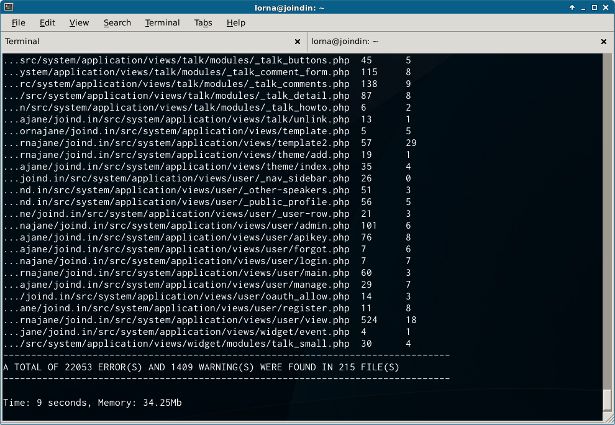The image size is (615, 425).
Task: Open the Help menu
Action: 236,23
